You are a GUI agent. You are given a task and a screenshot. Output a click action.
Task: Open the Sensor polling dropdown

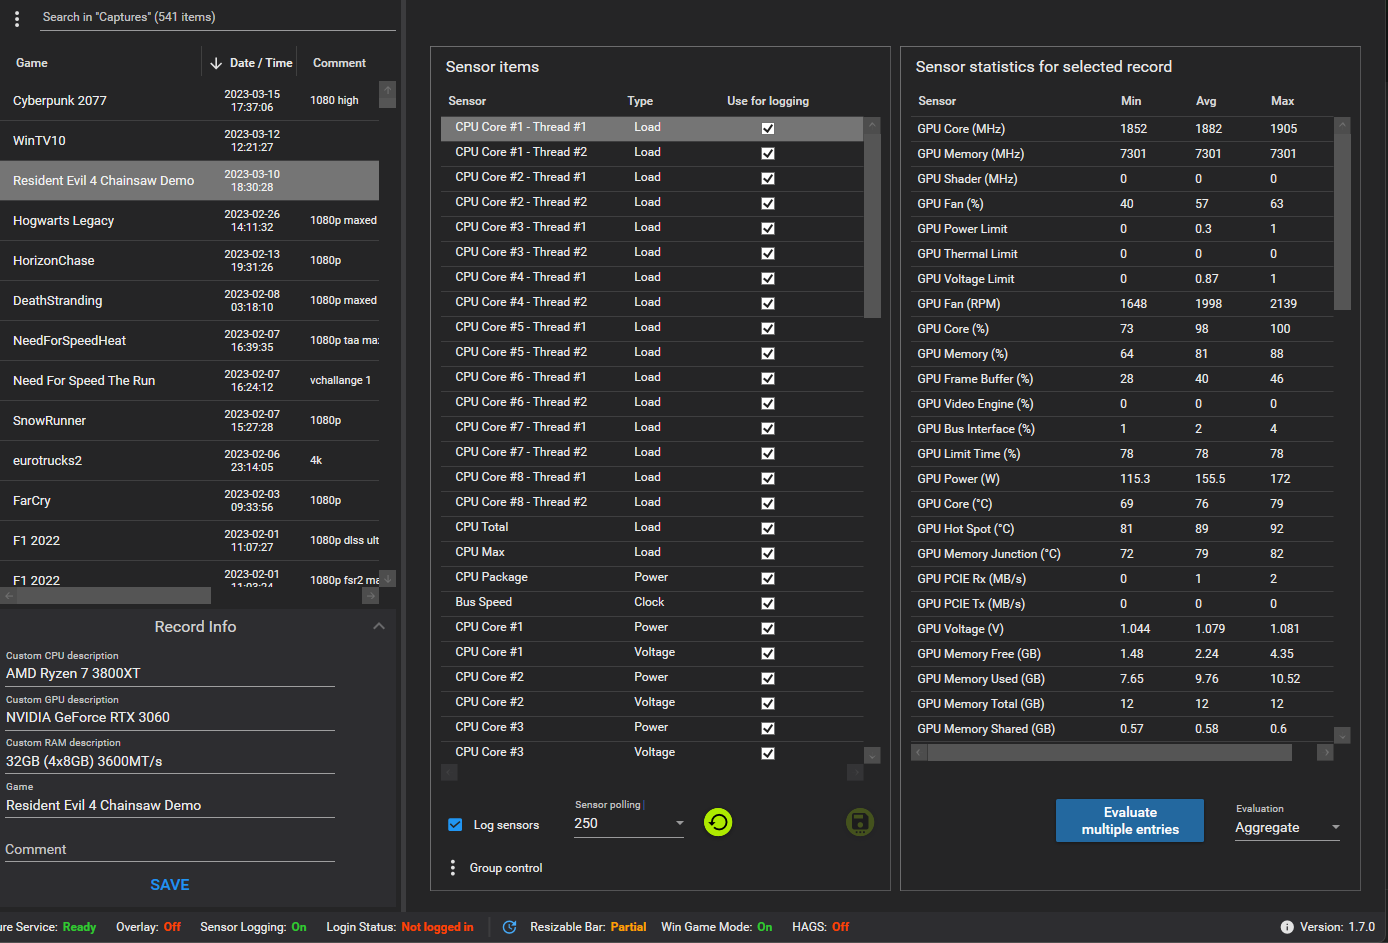click(x=629, y=824)
